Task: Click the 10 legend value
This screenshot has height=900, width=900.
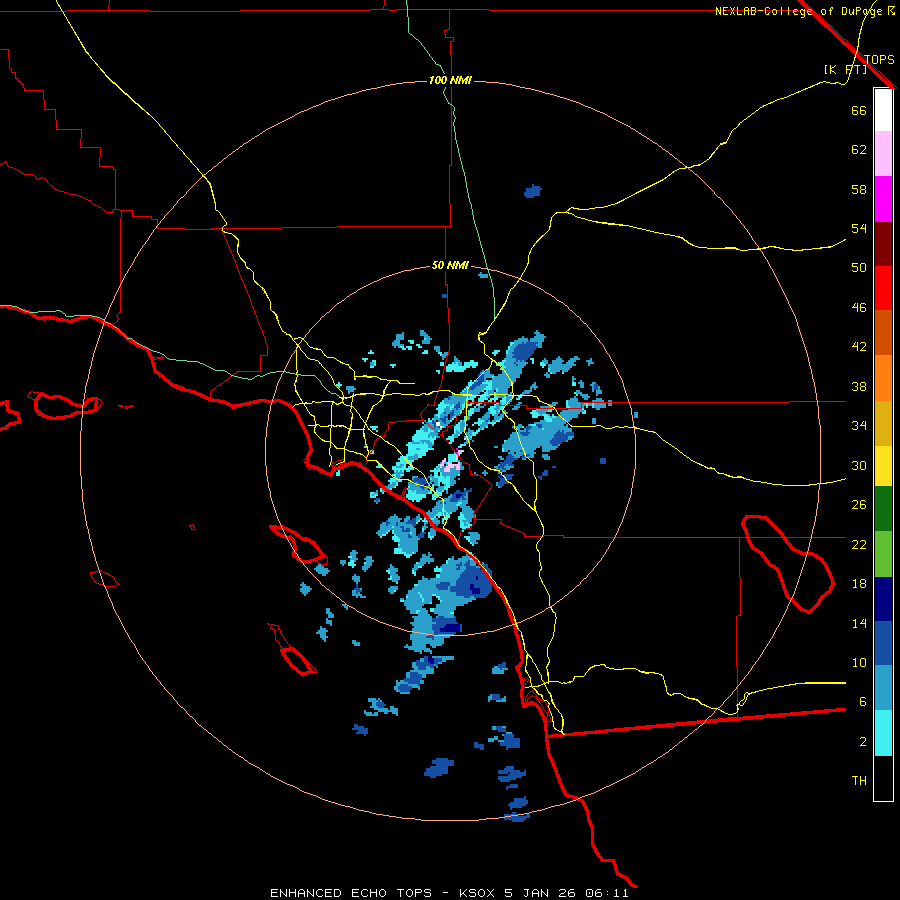Action: pyautogui.click(x=859, y=662)
